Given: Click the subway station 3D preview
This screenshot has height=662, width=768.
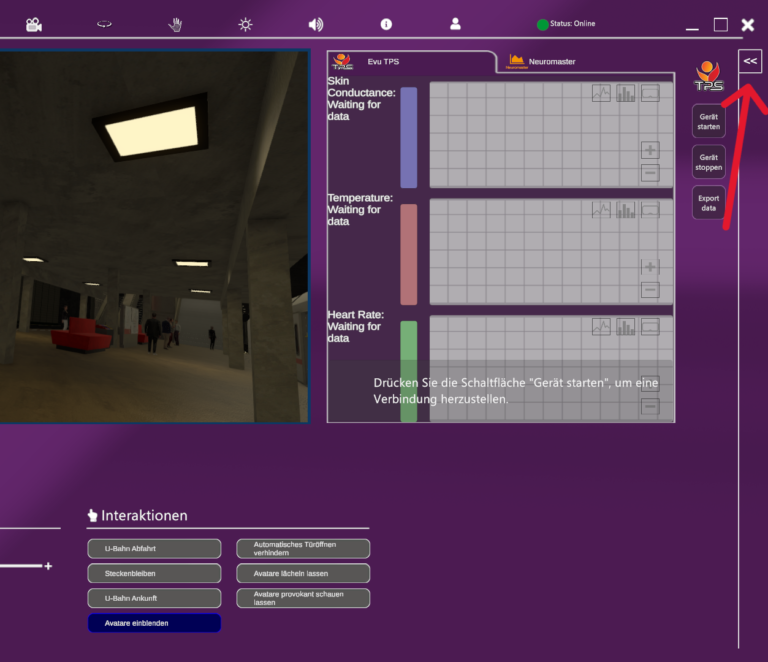Looking at the screenshot, I should [x=154, y=236].
